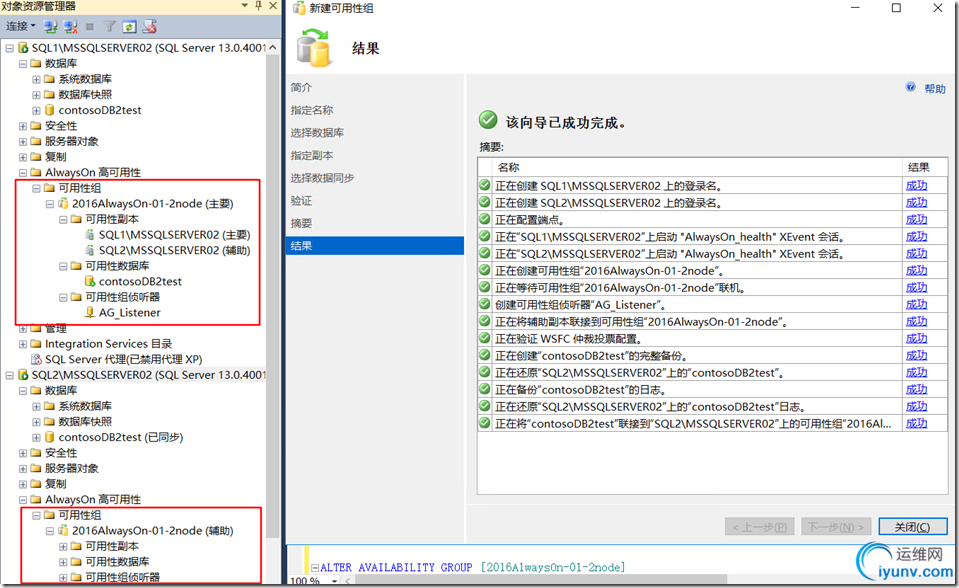Select SQL Server 代理(已禁用代理 XP) item
Image resolution: width=959 pixels, height=588 pixels.
pos(124,359)
